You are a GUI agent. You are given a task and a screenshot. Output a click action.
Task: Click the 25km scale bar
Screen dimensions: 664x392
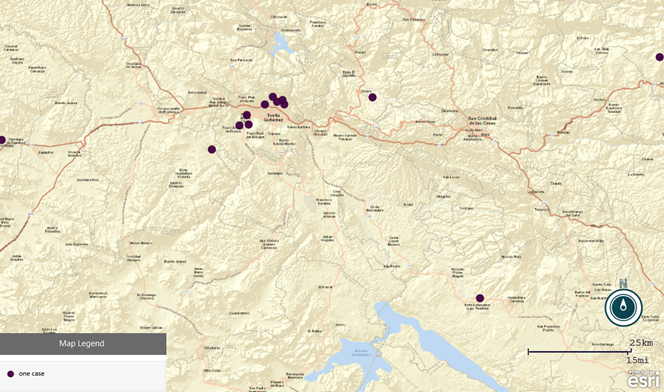[x=579, y=351]
